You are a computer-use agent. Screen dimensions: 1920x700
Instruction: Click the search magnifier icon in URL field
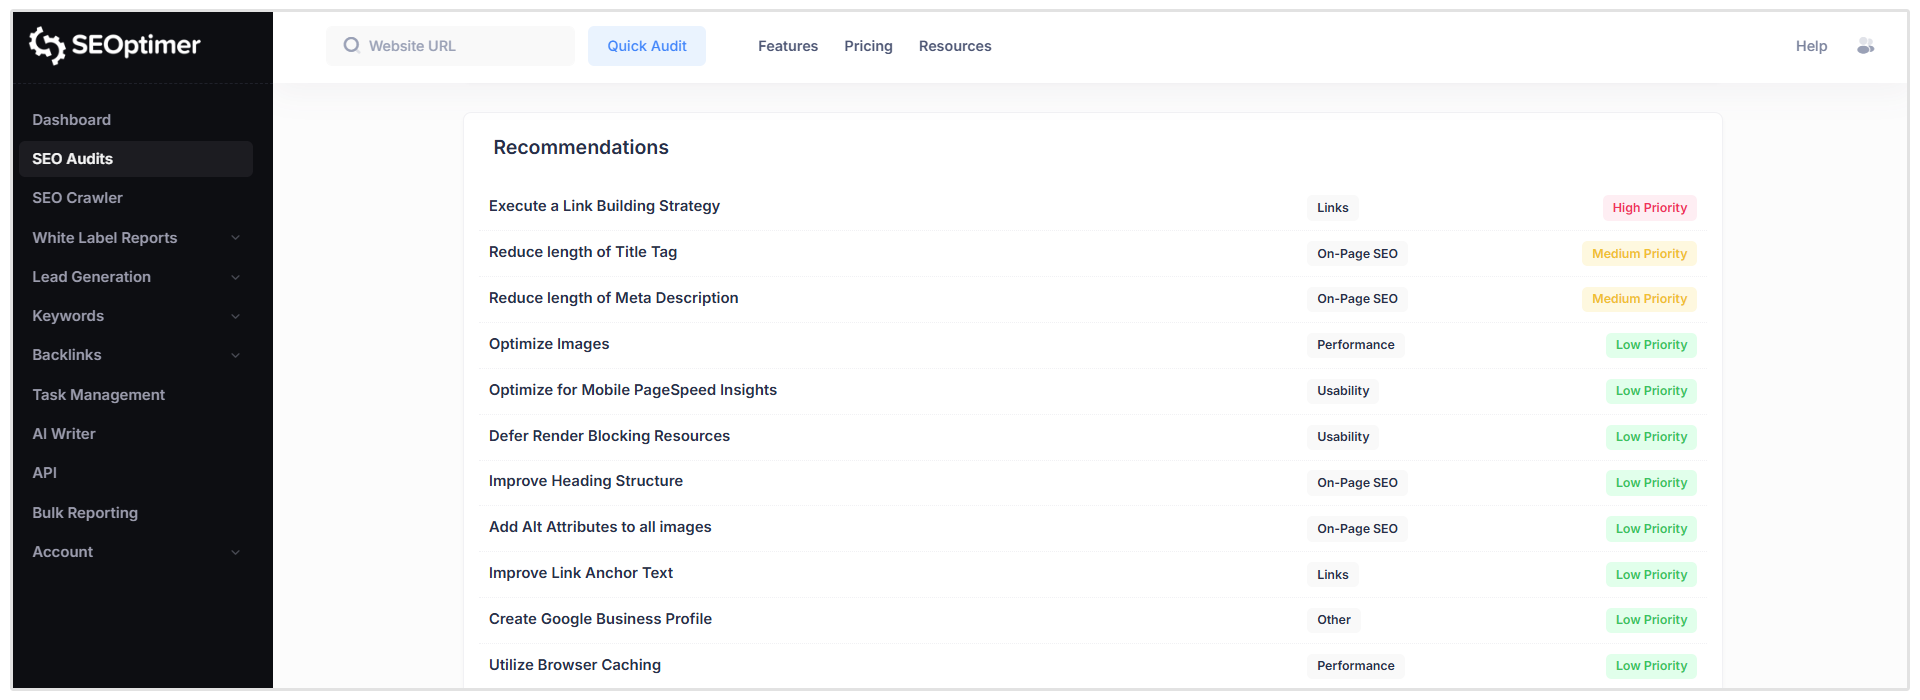[x=351, y=45]
